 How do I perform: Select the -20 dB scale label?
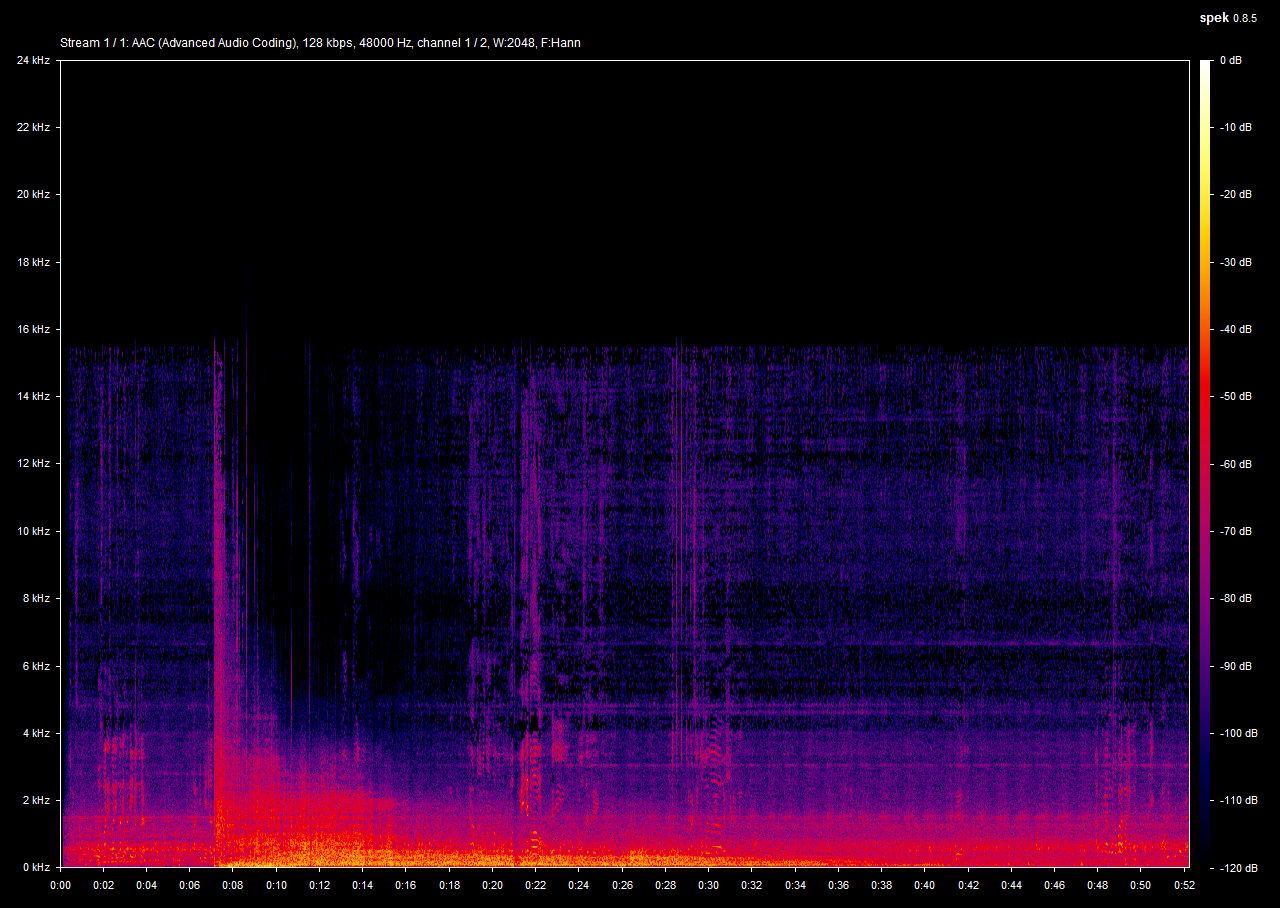(1234, 195)
